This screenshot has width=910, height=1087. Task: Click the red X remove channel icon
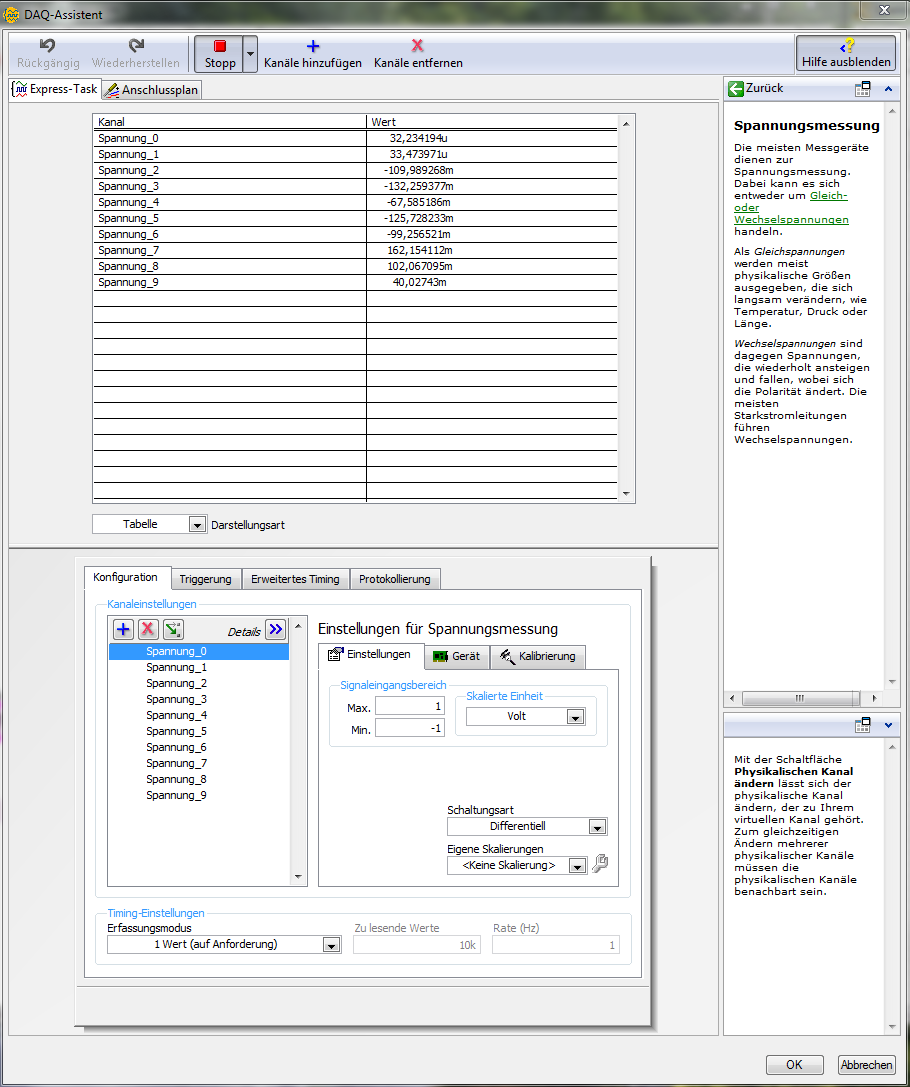[x=148, y=629]
